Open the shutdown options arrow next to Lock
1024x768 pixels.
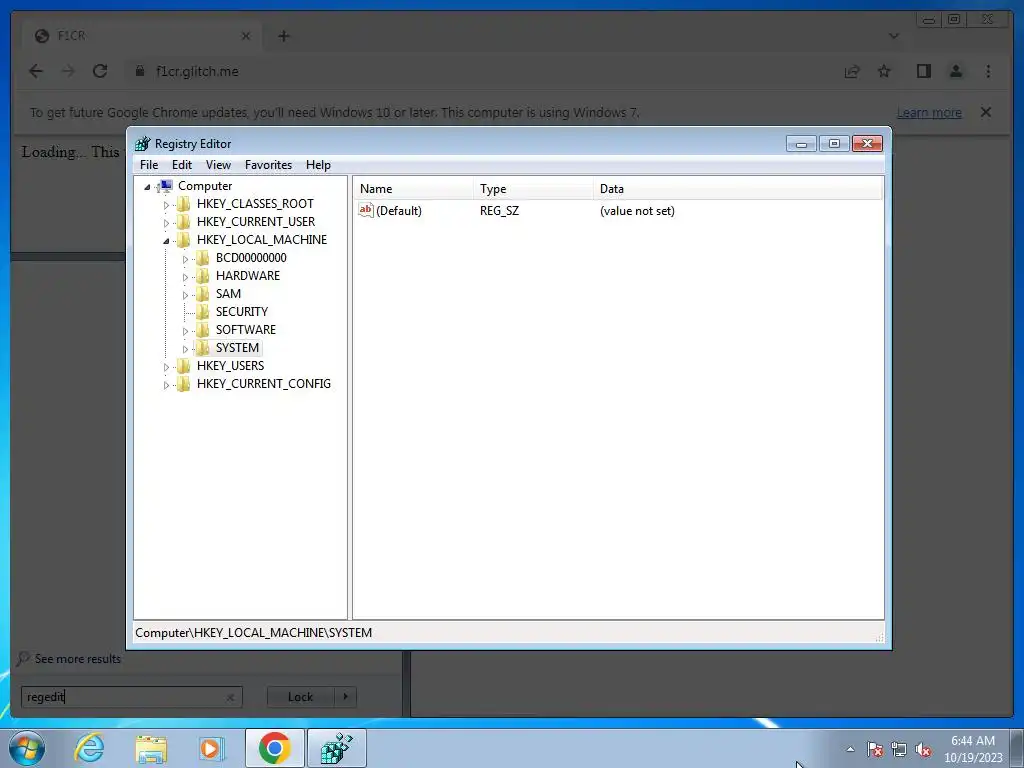pos(345,697)
